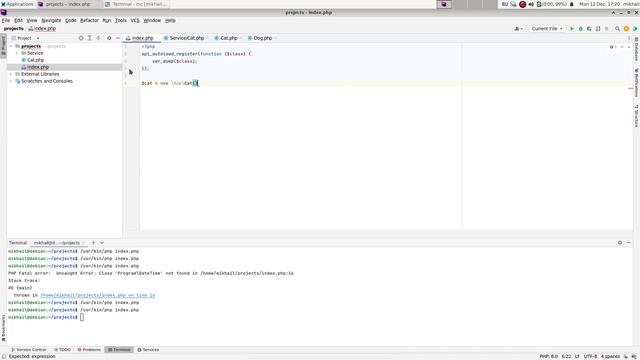640x360 pixels.
Task: Start debugging with the bug icon
Action: pyautogui.click(x=580, y=29)
